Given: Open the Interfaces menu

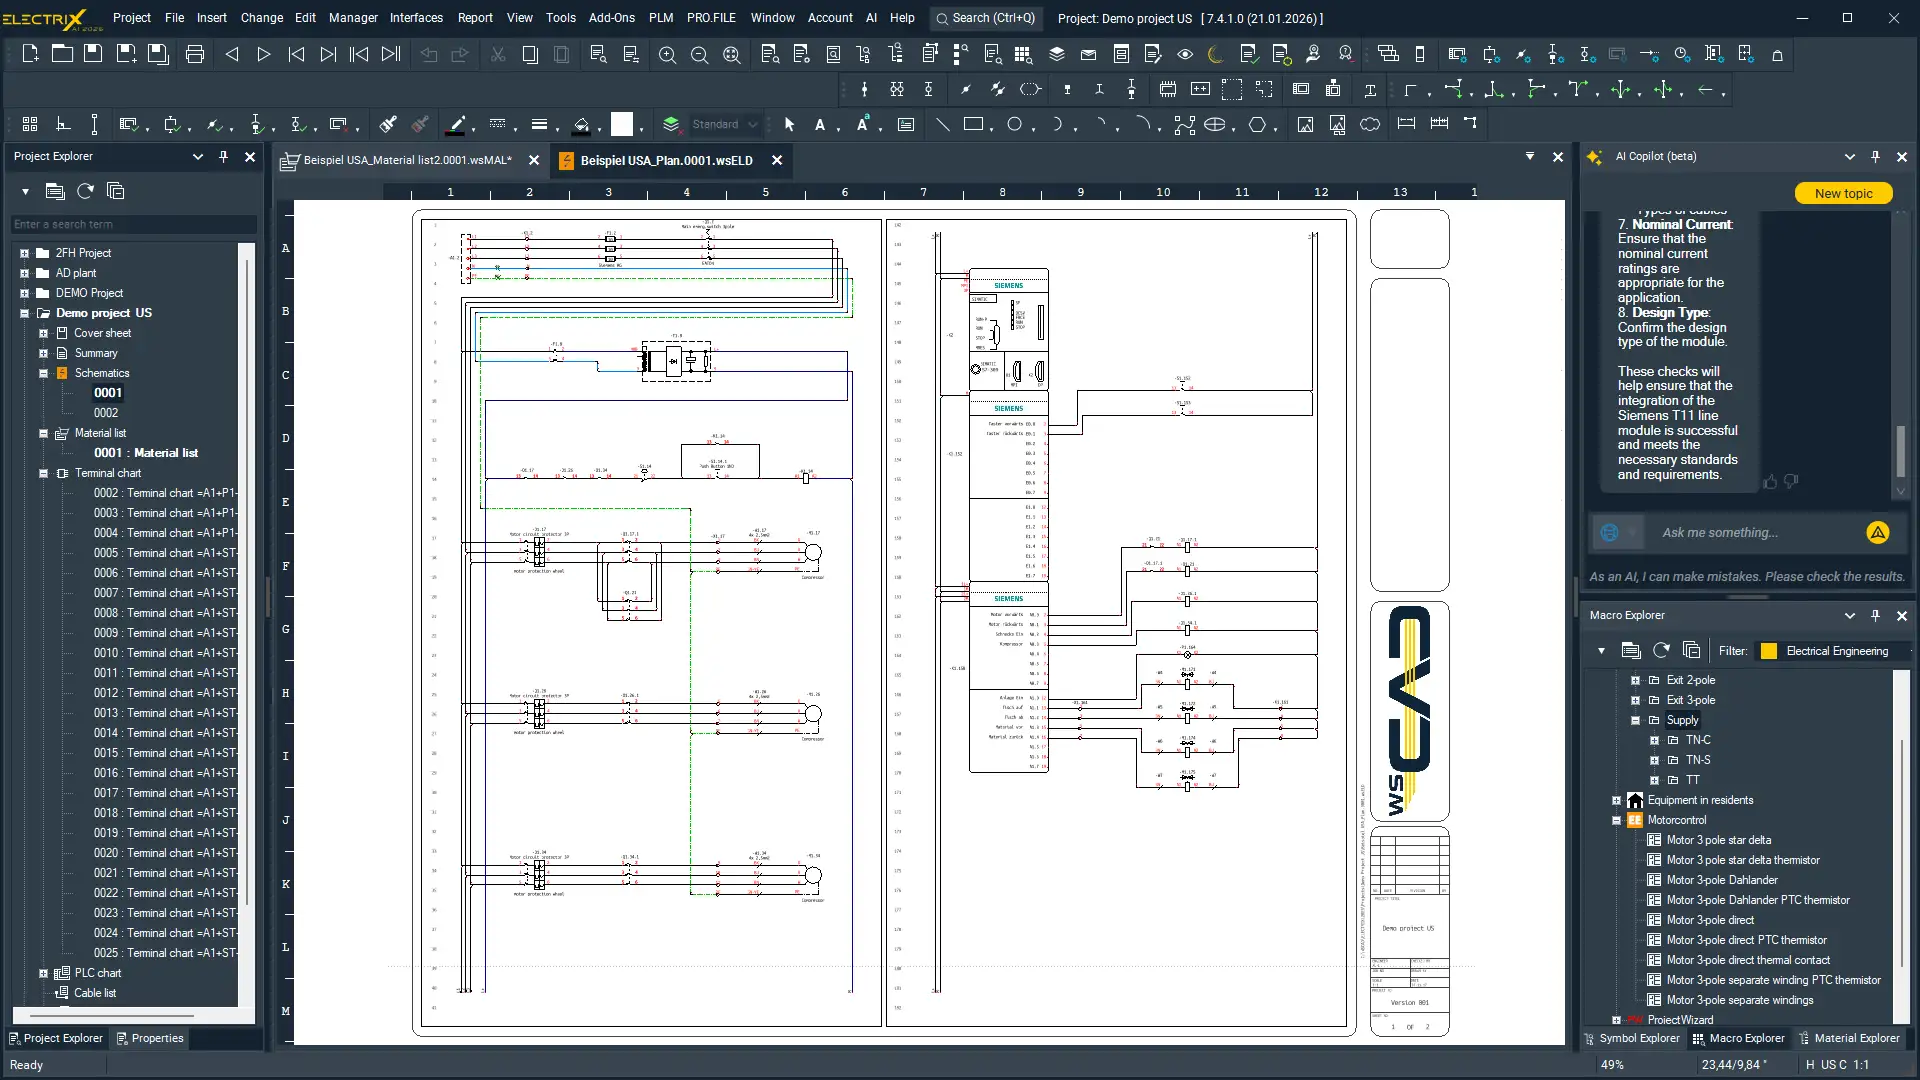Looking at the screenshot, I should click(x=416, y=18).
